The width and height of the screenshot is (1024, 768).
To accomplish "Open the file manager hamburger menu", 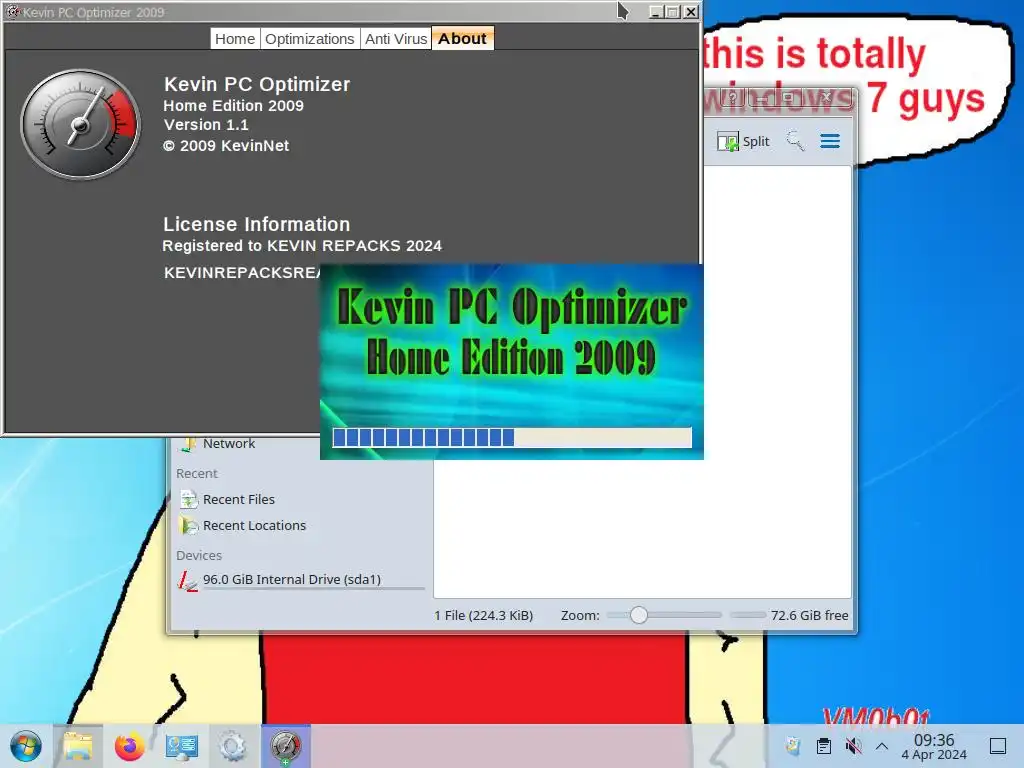I will pos(830,141).
